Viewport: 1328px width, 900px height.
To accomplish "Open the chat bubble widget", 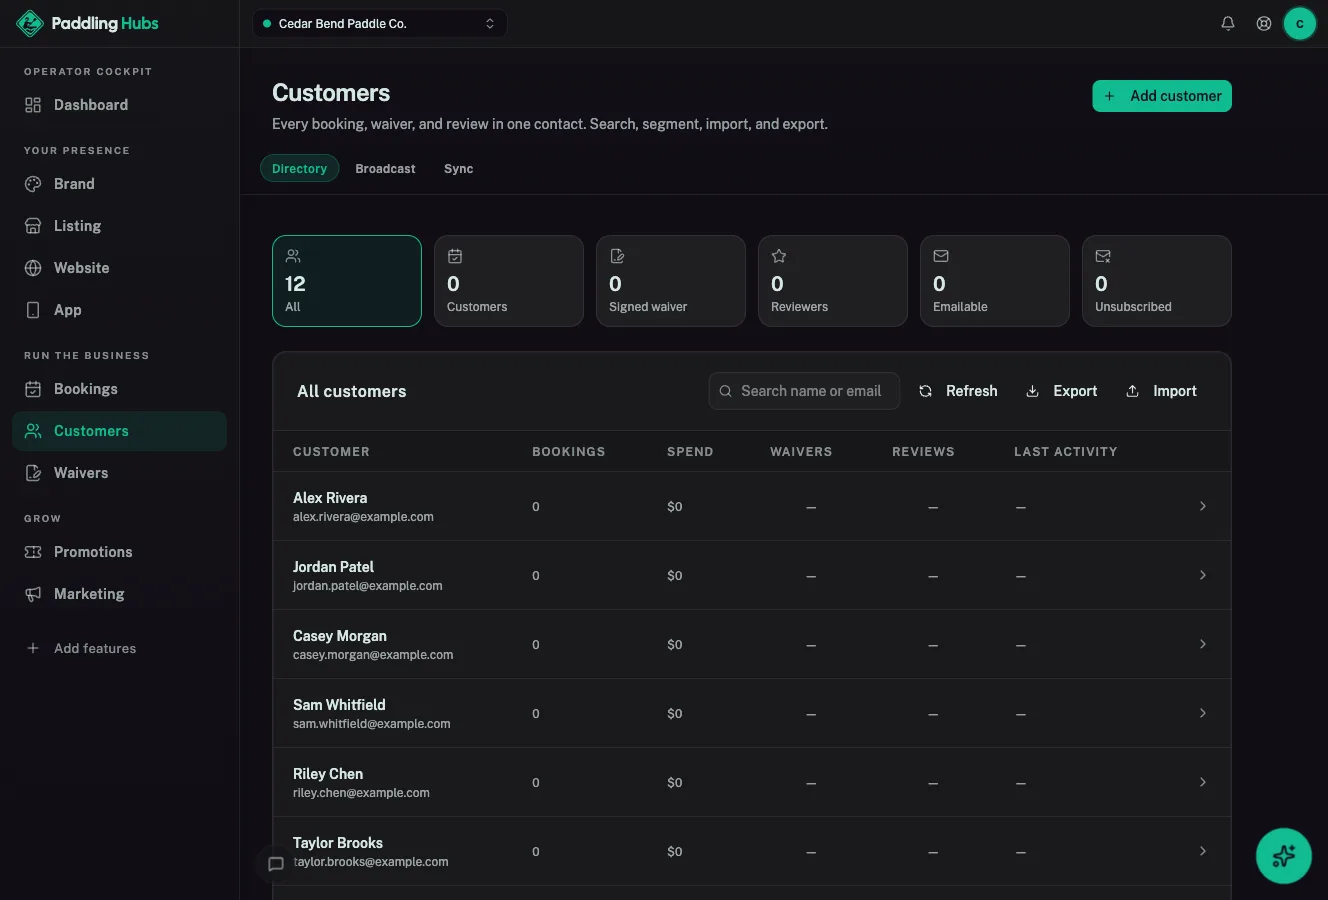I will point(276,864).
